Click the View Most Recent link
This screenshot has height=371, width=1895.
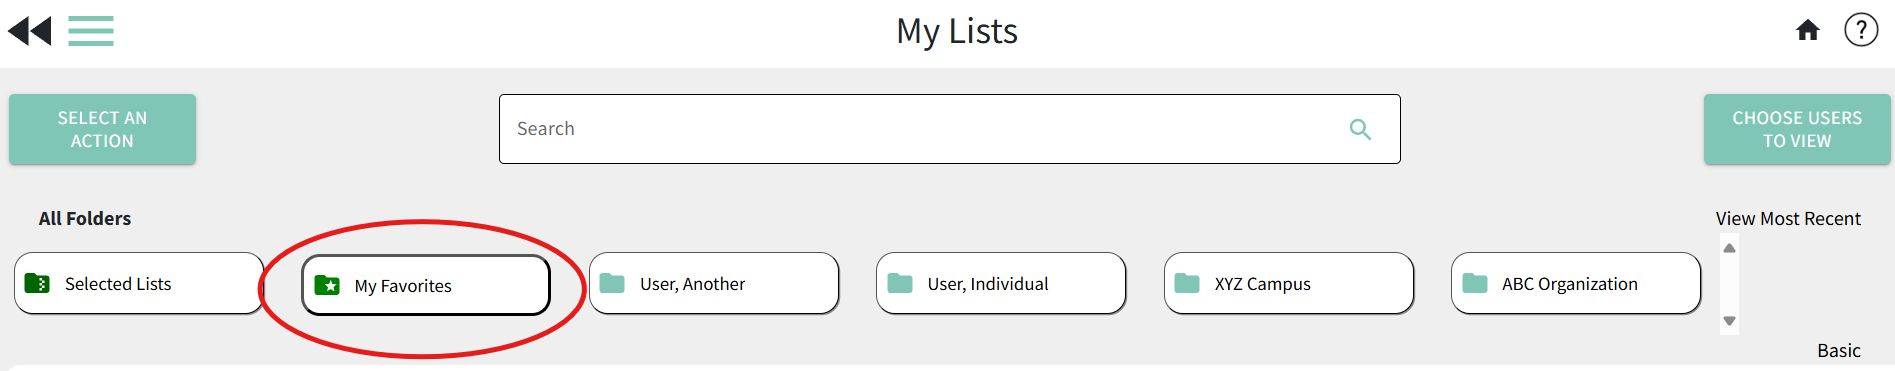click(1788, 218)
